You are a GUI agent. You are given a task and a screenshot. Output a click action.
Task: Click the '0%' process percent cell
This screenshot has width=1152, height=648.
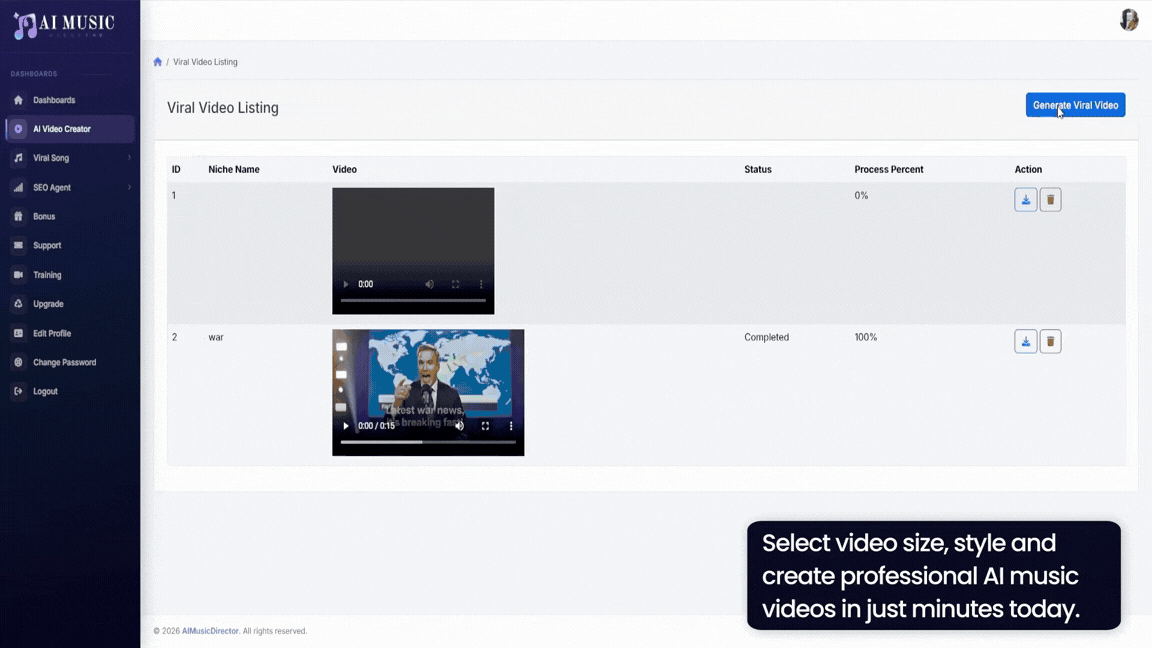pos(861,195)
